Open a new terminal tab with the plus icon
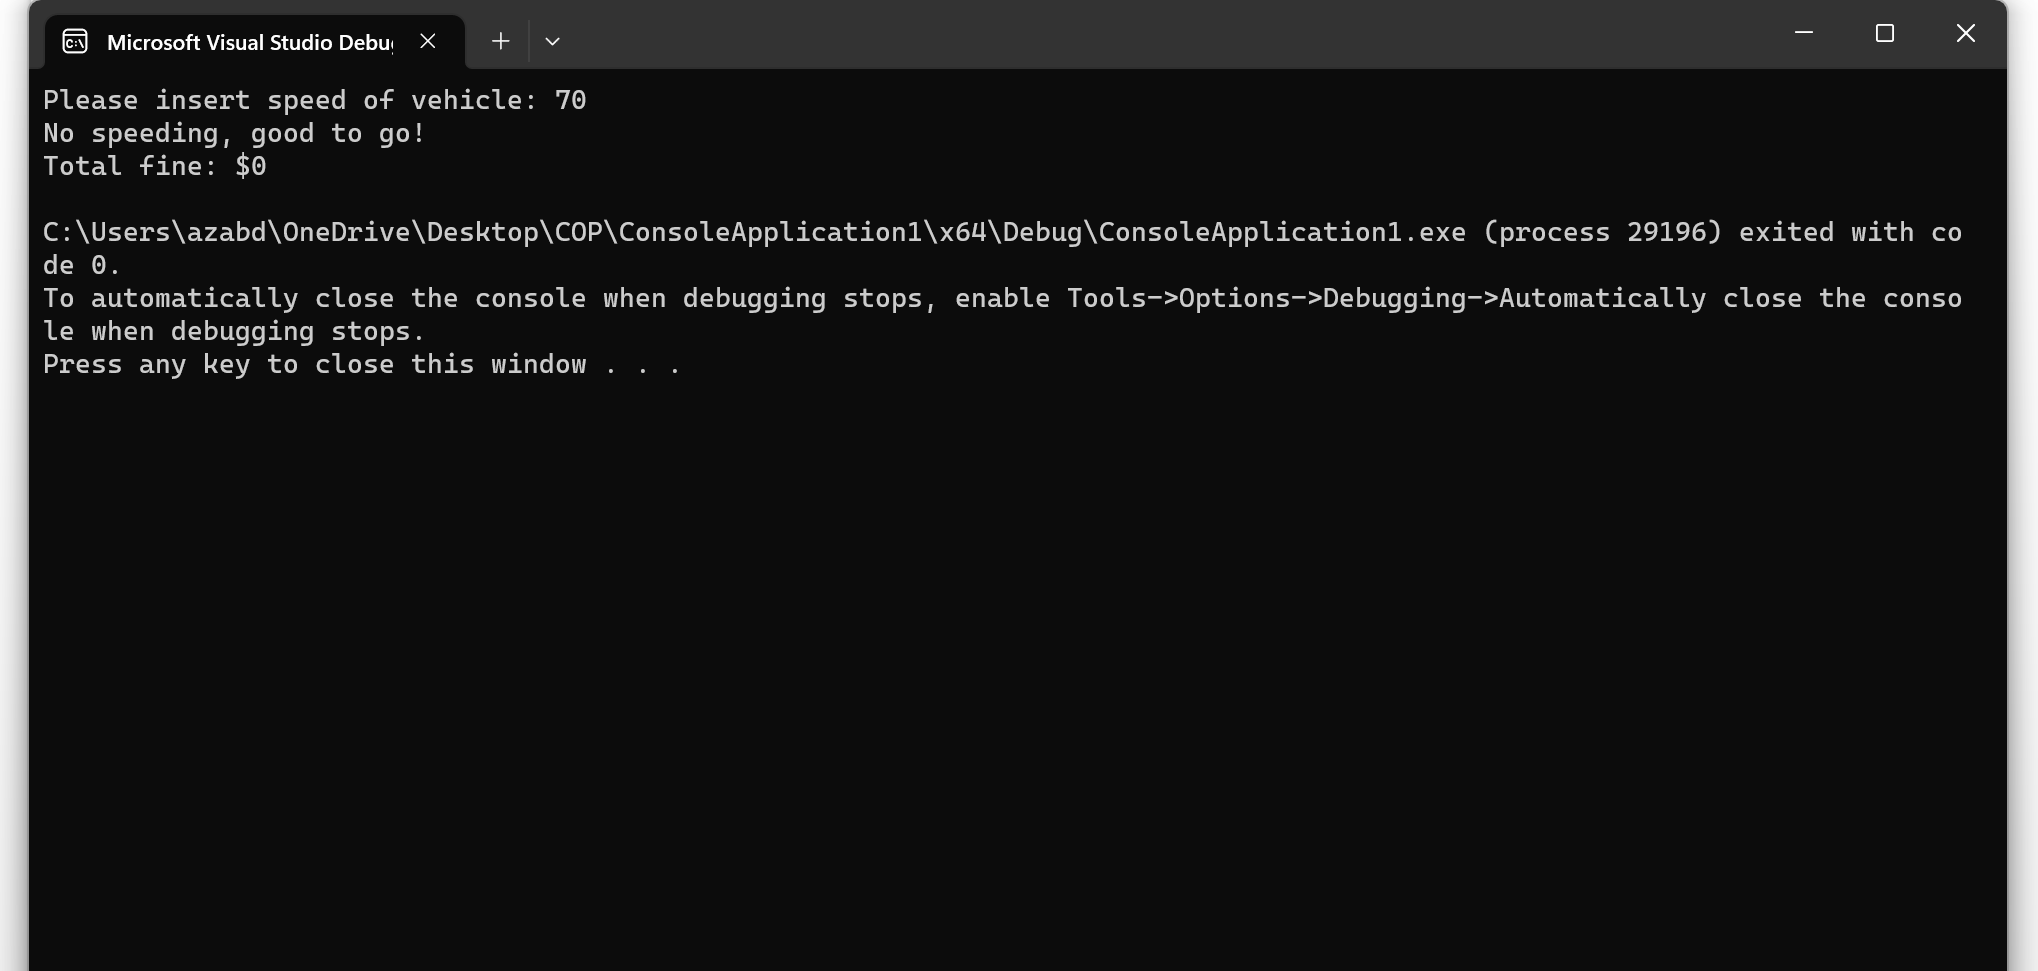The width and height of the screenshot is (2038, 971). 500,40
